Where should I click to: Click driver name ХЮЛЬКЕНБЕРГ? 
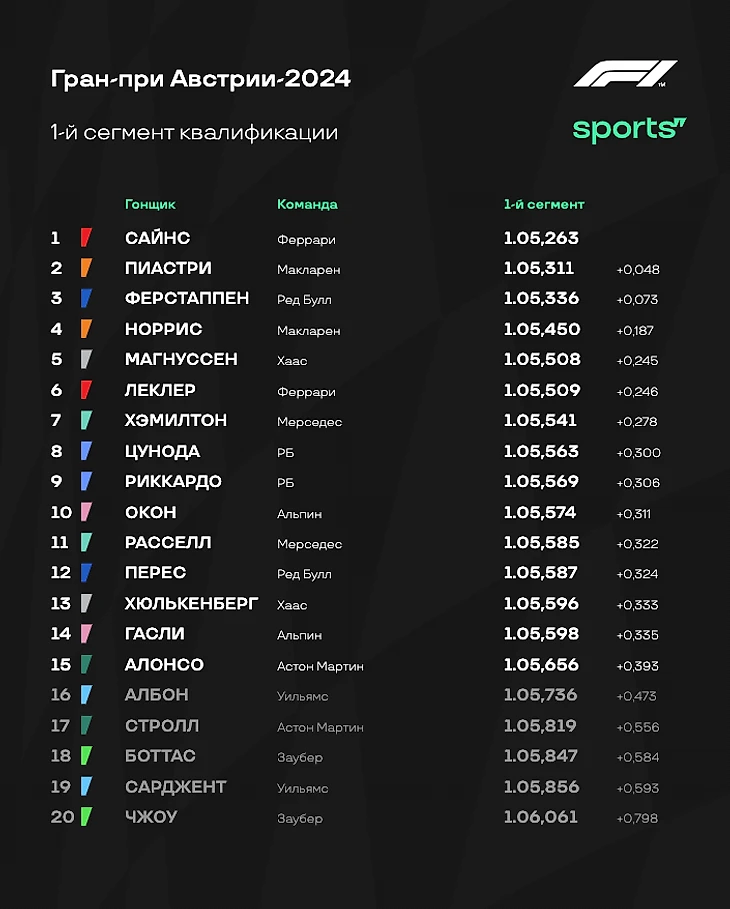point(191,603)
